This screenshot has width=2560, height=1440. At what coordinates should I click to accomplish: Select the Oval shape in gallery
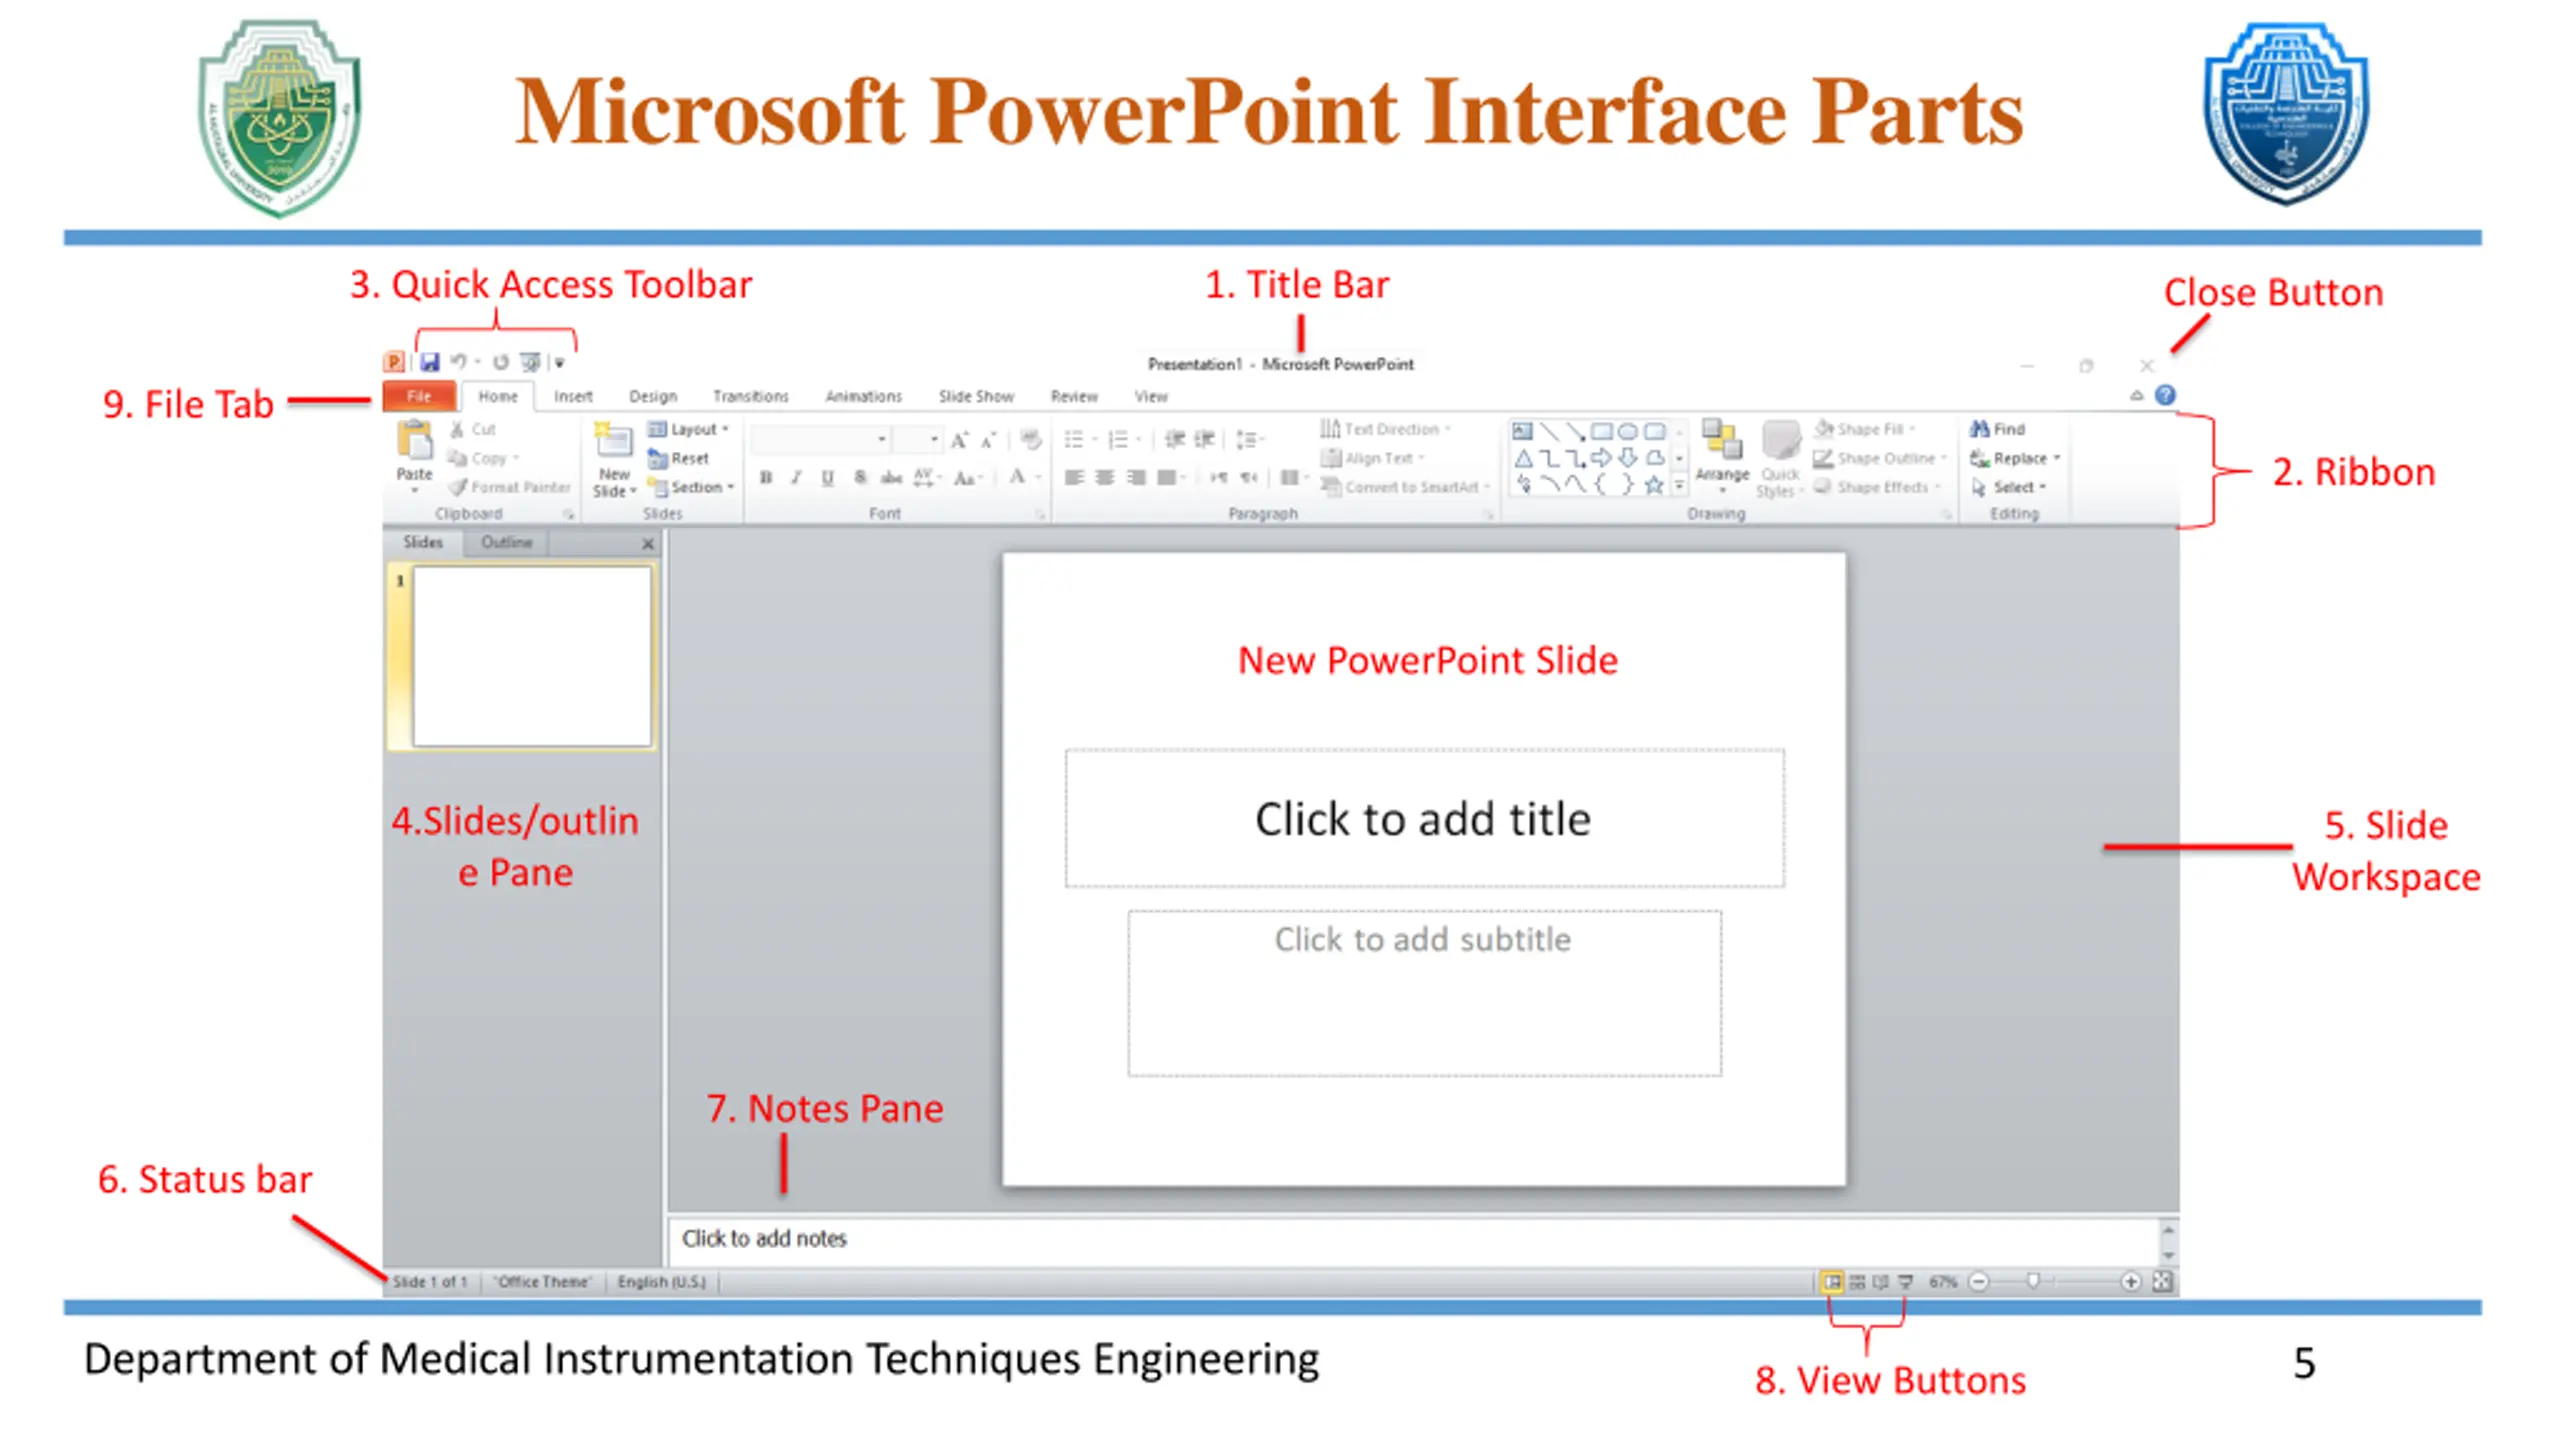[1628, 432]
